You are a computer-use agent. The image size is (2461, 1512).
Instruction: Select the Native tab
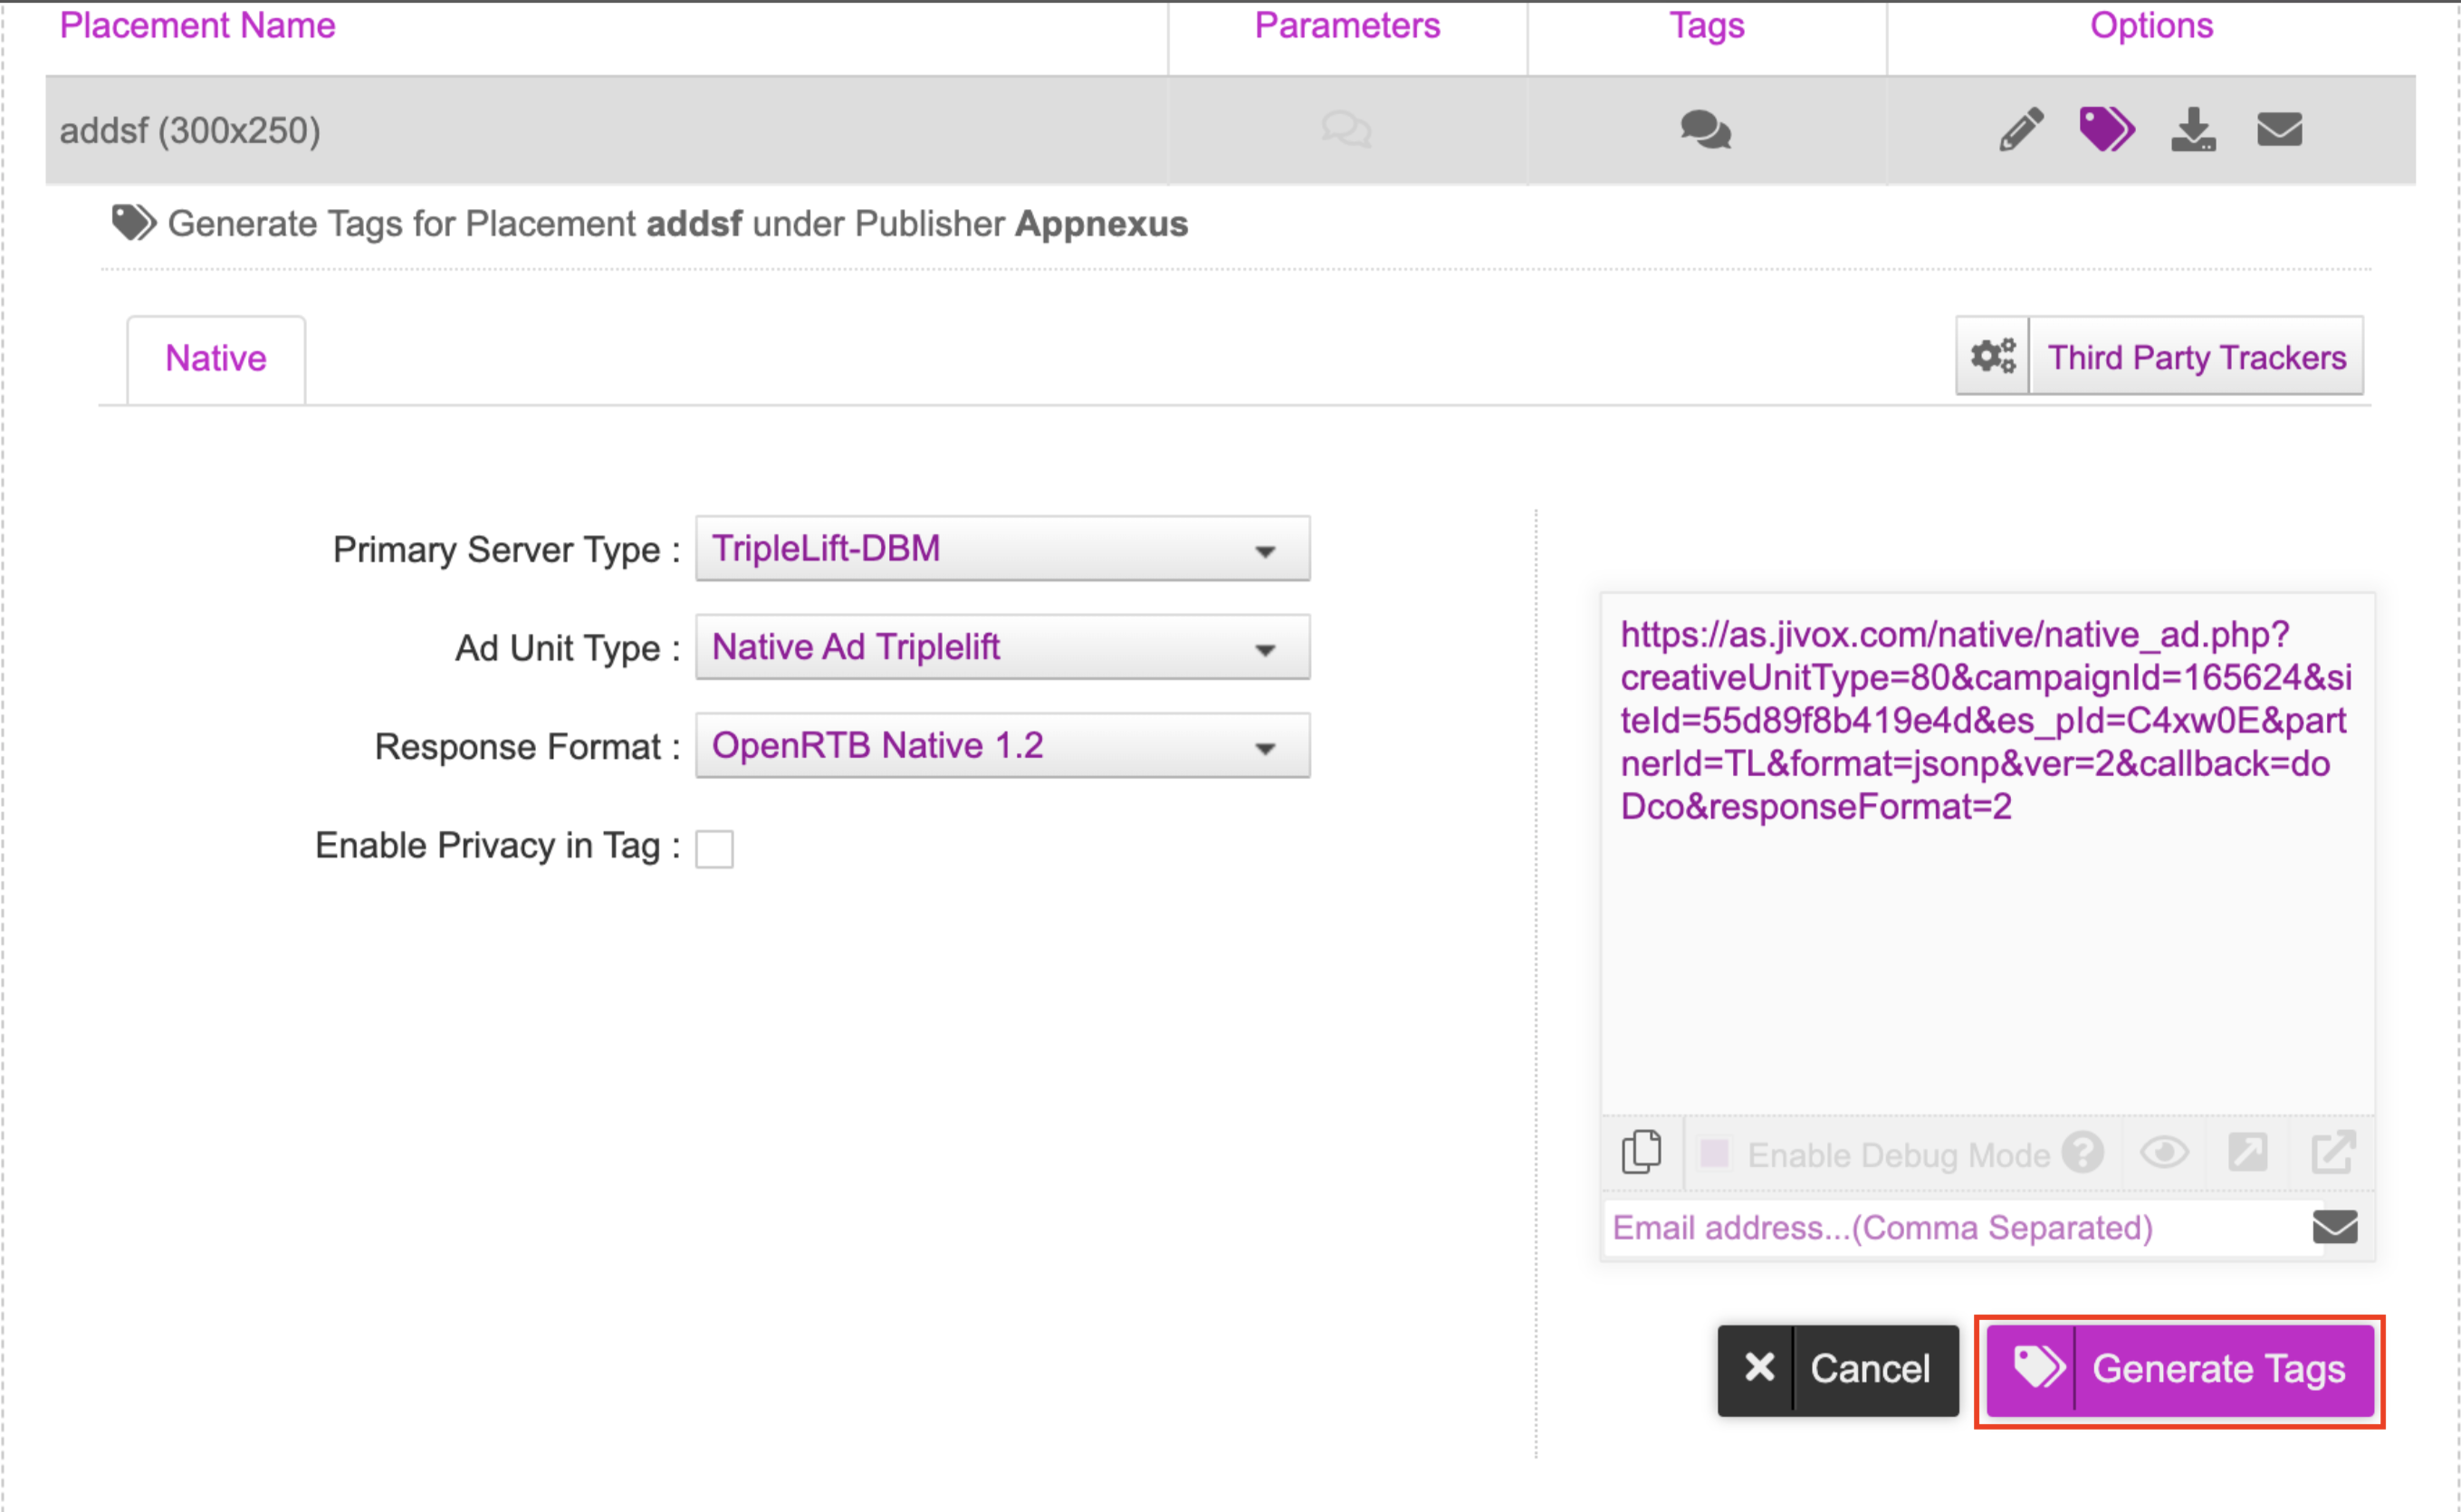[x=216, y=358]
